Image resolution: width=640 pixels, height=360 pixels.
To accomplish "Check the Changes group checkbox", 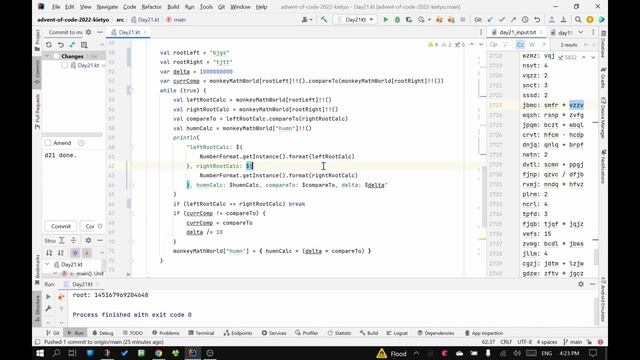I will 56,56.
